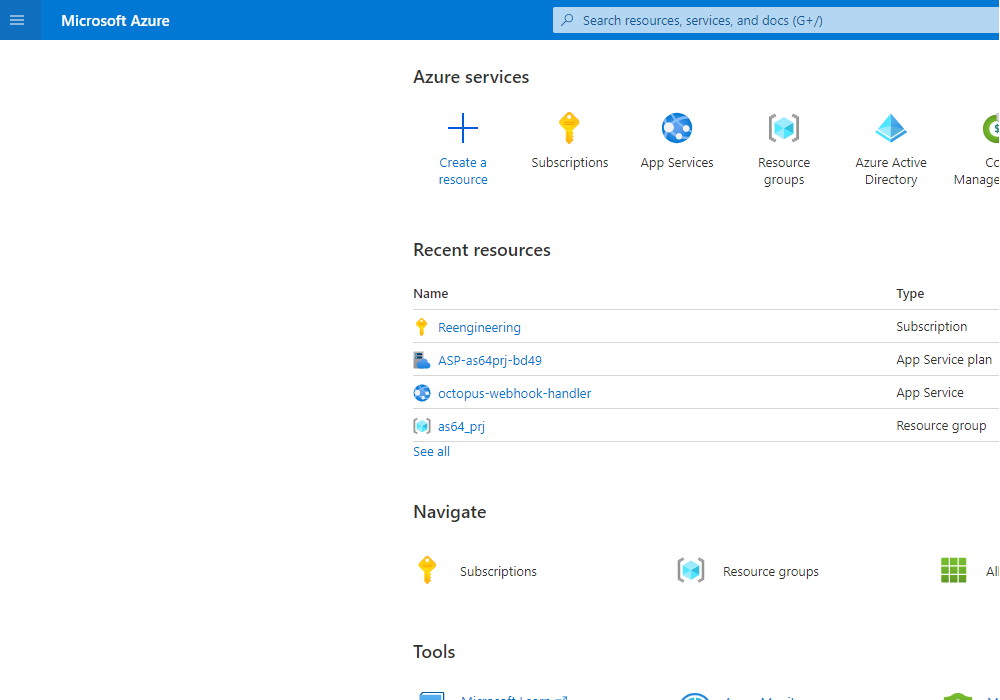Click the key icon beside Reengineering

point(422,326)
